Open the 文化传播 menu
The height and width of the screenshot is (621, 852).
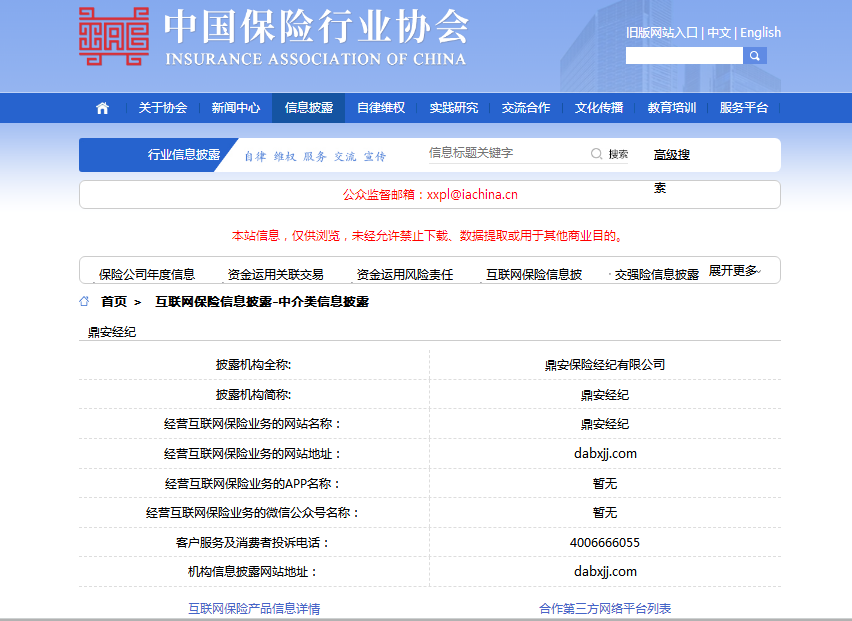(599, 108)
